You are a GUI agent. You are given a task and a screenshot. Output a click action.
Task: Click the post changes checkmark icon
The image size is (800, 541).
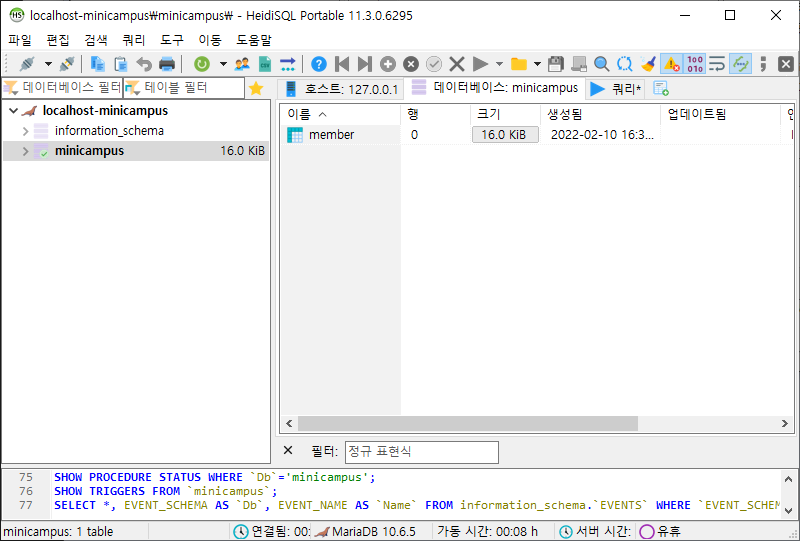(434, 64)
